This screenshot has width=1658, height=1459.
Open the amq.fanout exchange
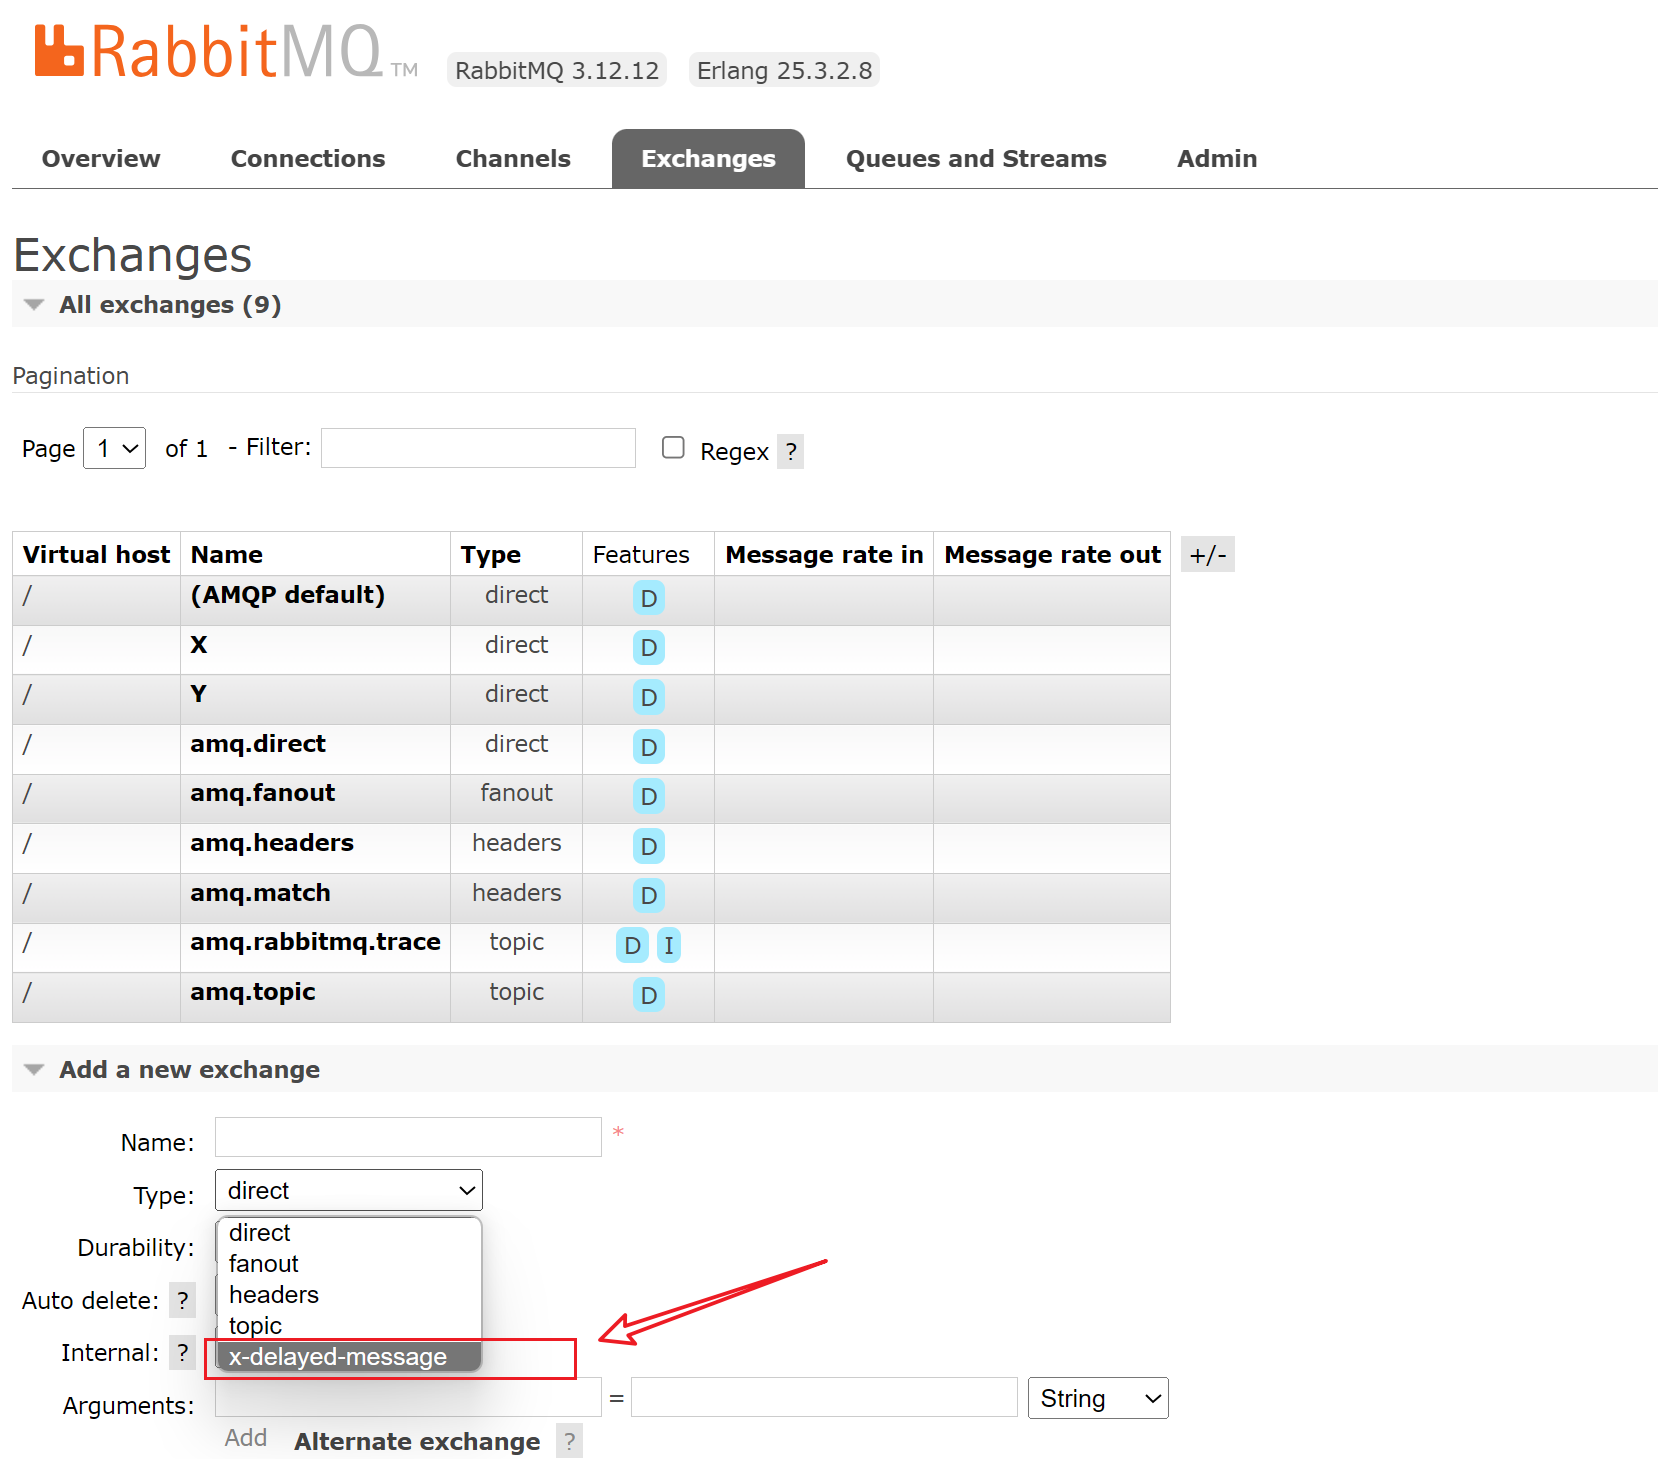pos(263,793)
